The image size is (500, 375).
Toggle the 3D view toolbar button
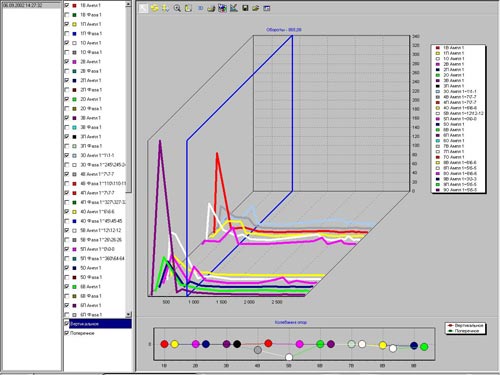[x=200, y=8]
